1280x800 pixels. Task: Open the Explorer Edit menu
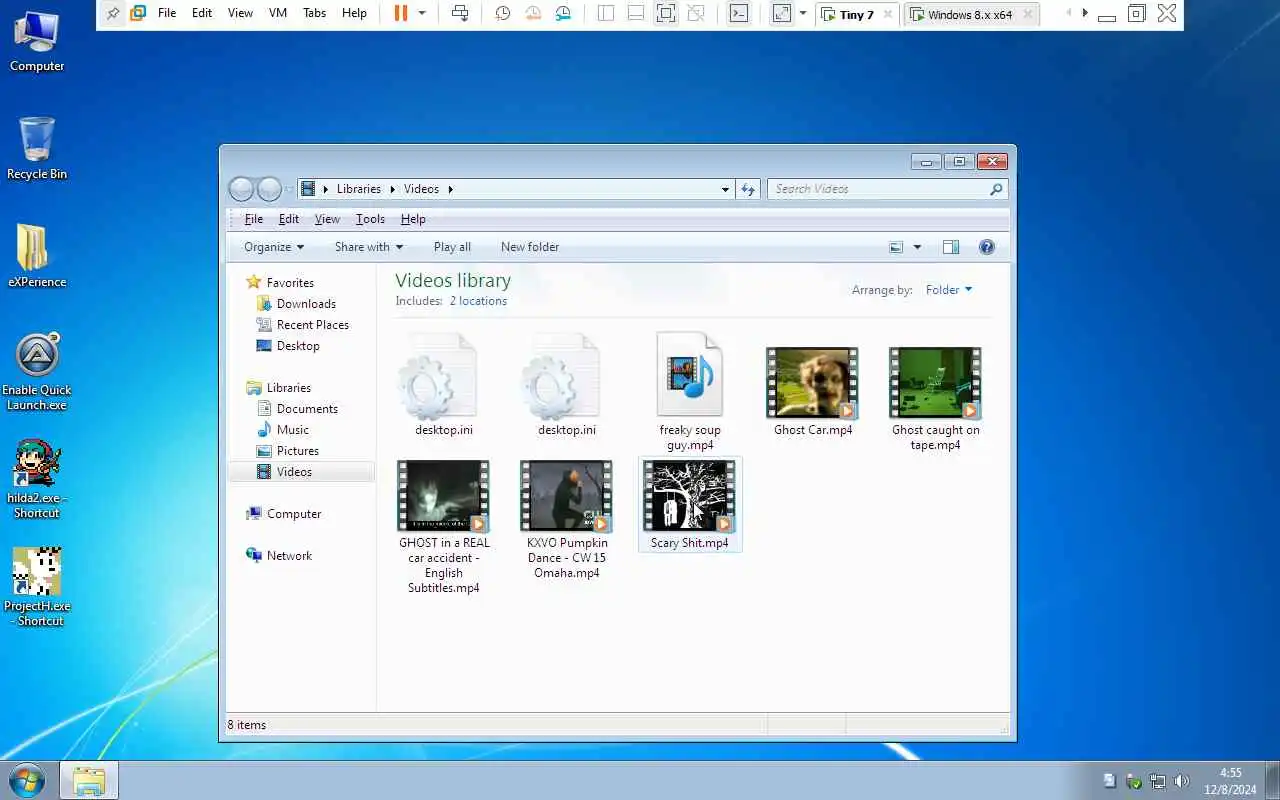[289, 219]
